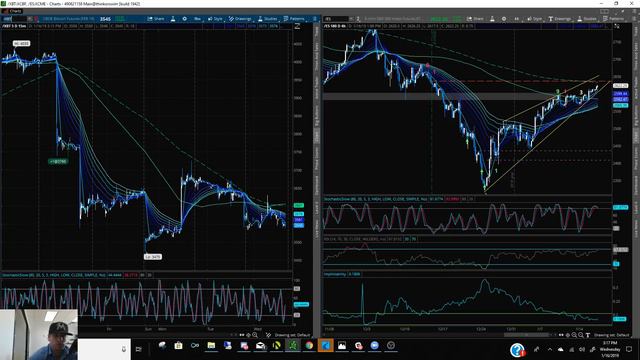Click the HI: 4000 price bubble

21,43
